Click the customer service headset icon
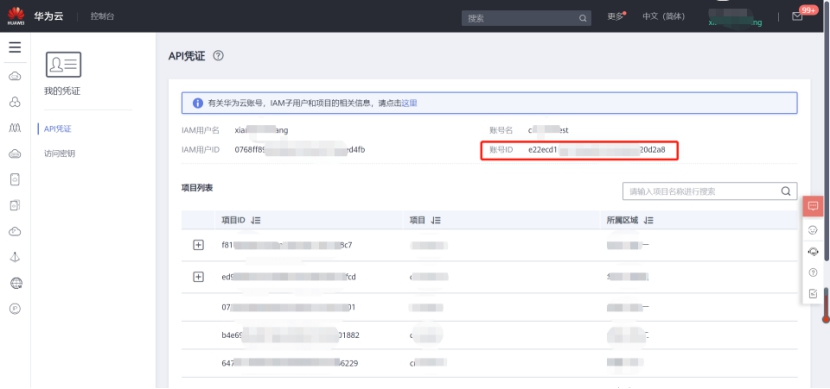 (814, 251)
